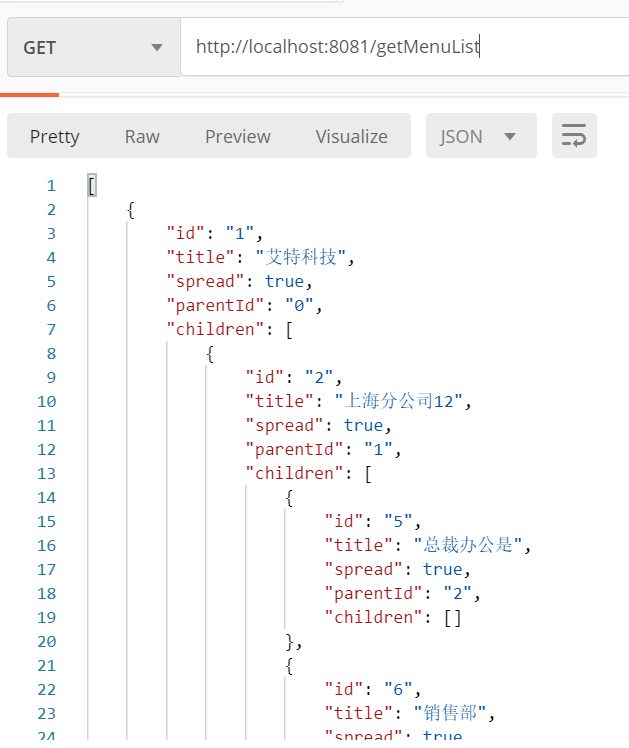Click the "id": "5" line
Image resolution: width=629 pixels, height=748 pixels.
pos(373,521)
